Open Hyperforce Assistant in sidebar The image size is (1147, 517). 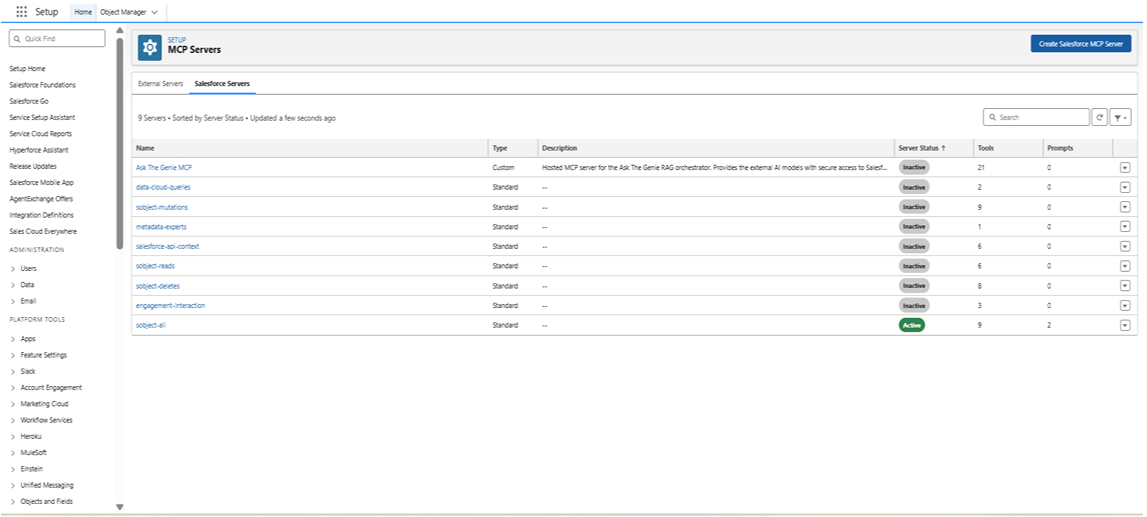click(39, 150)
